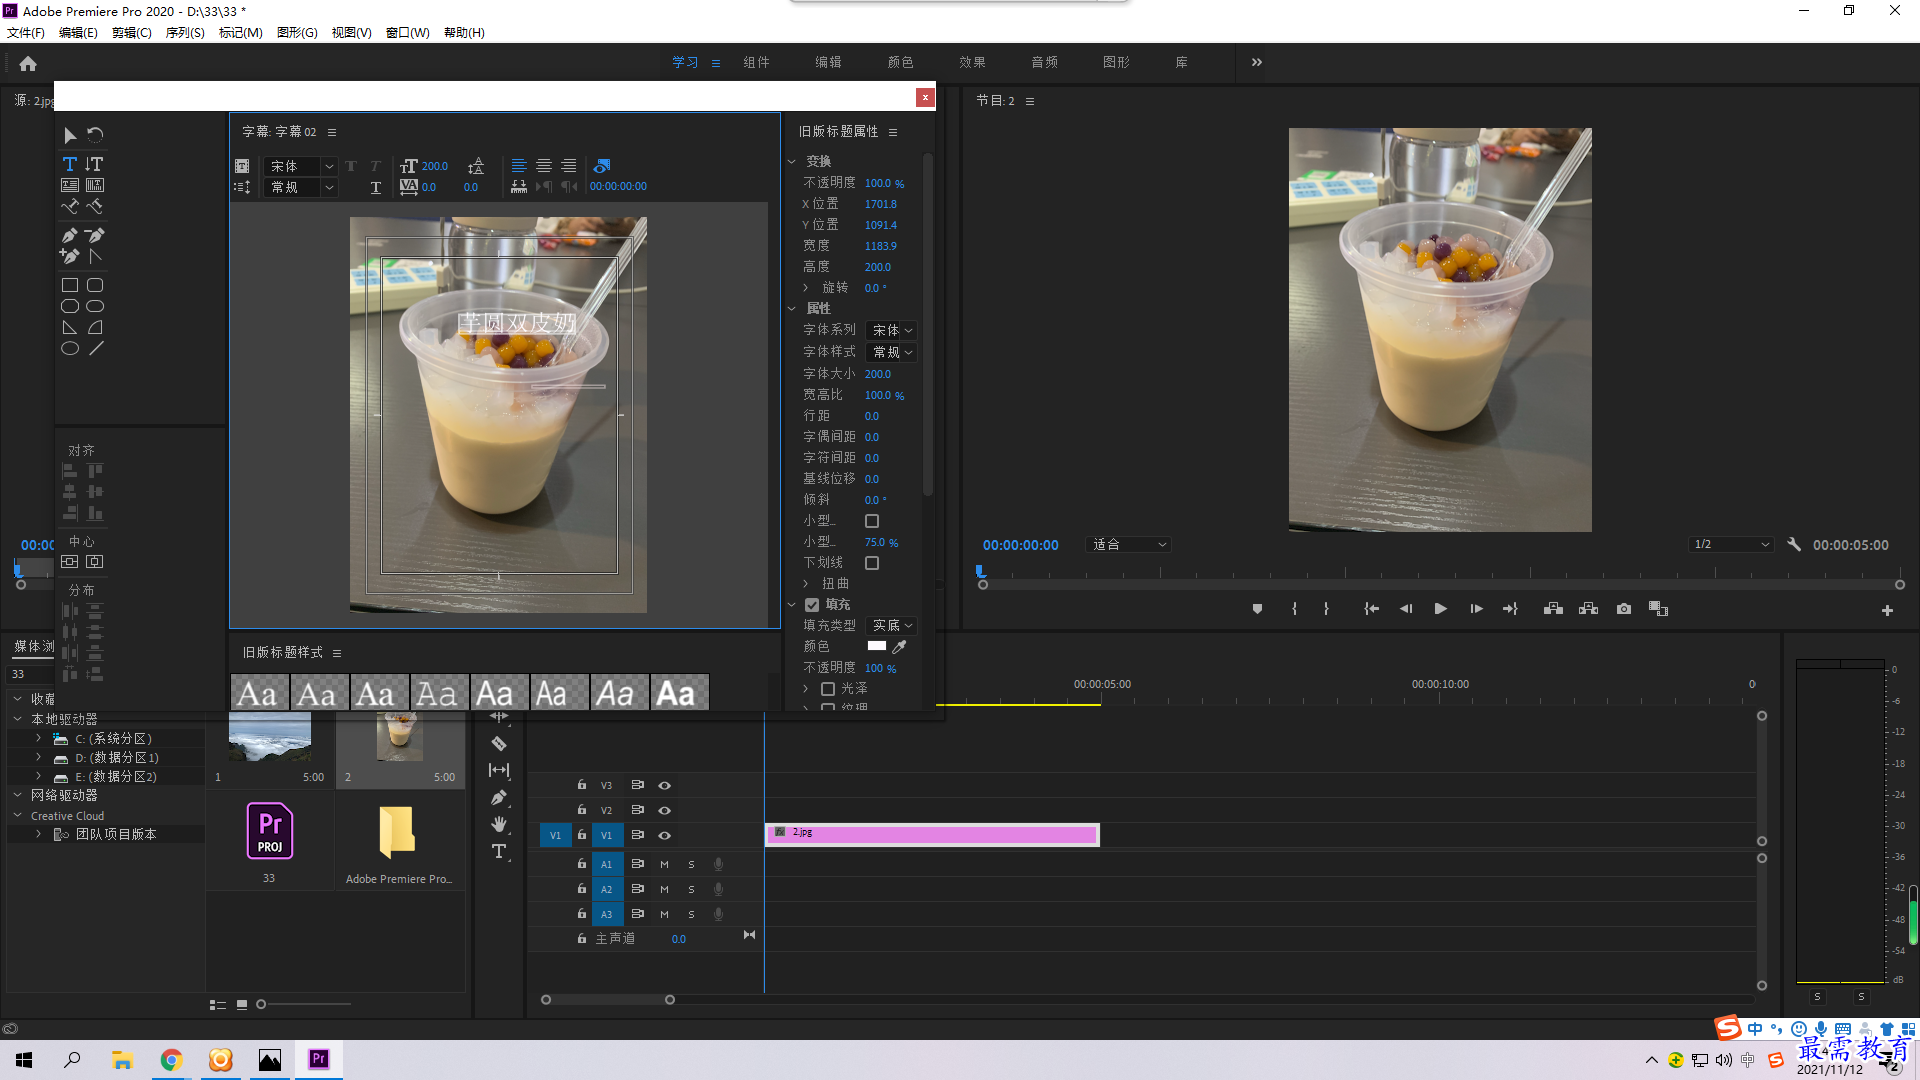Hide track V3 with eye toggle
1920x1080 pixels.
point(664,786)
